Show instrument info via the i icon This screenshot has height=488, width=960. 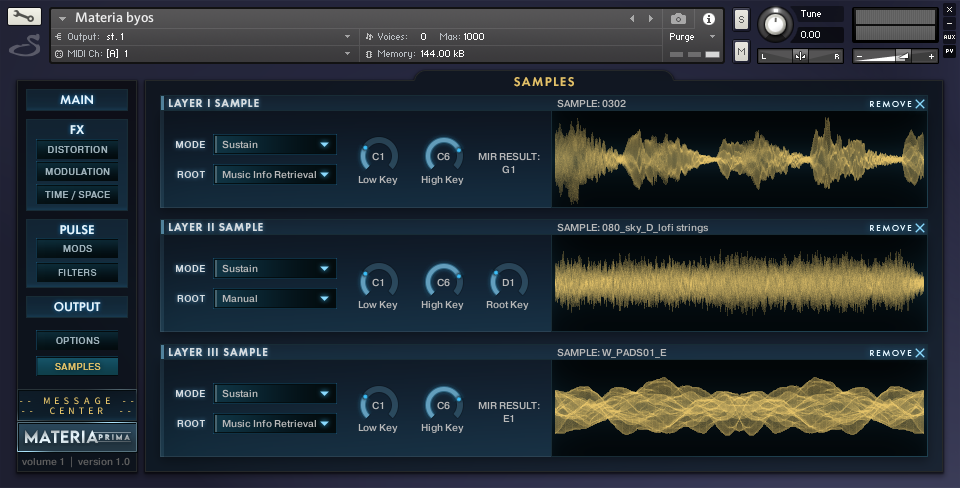click(x=708, y=19)
